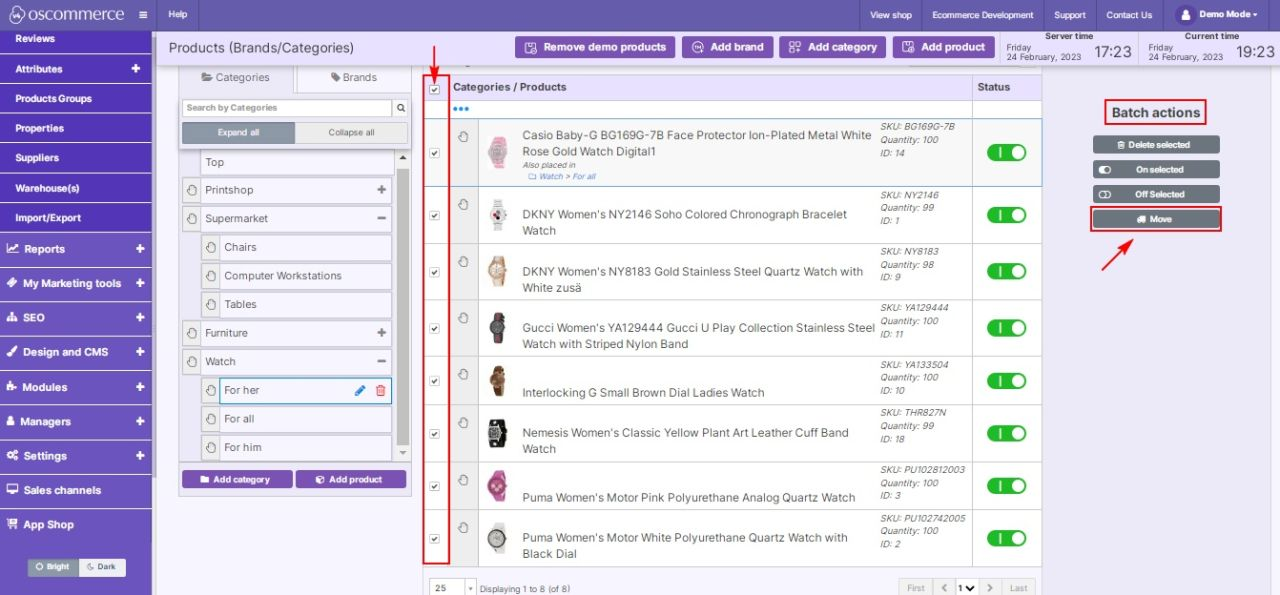
Task: Click the Move batch action button
Action: coord(1155,219)
